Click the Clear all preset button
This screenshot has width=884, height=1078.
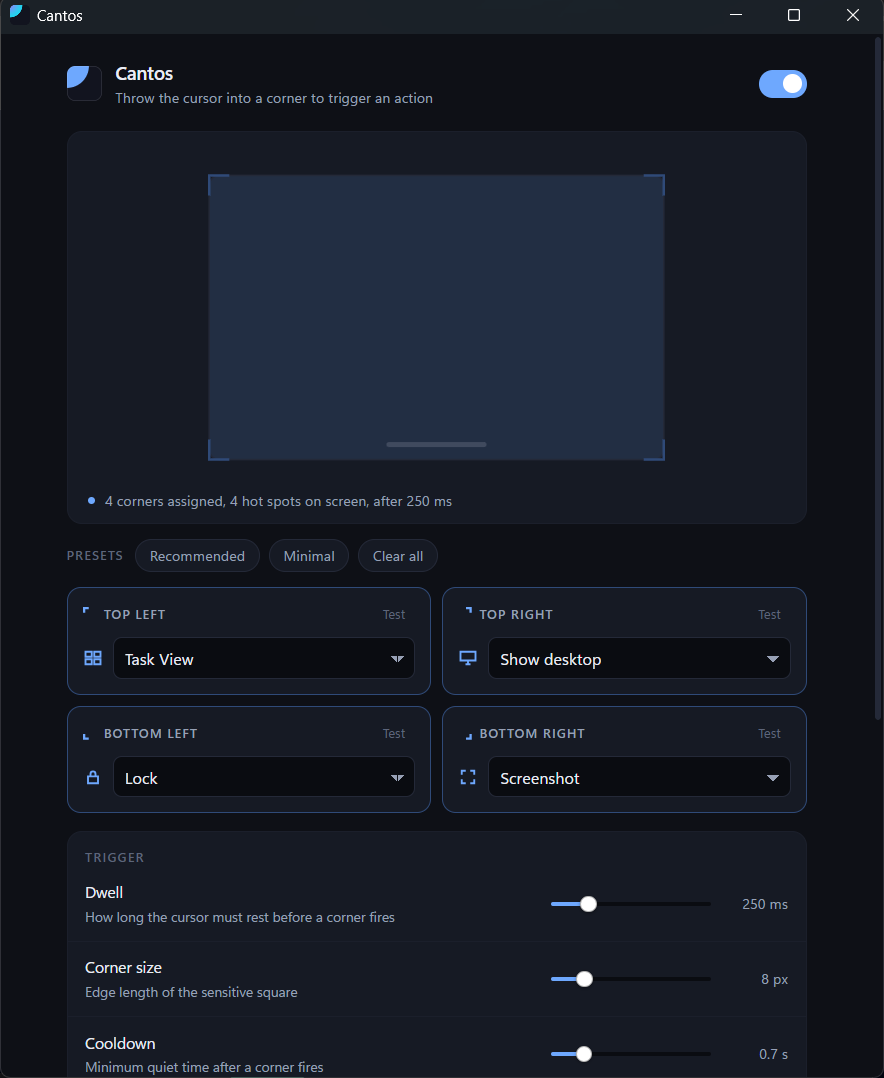397,556
